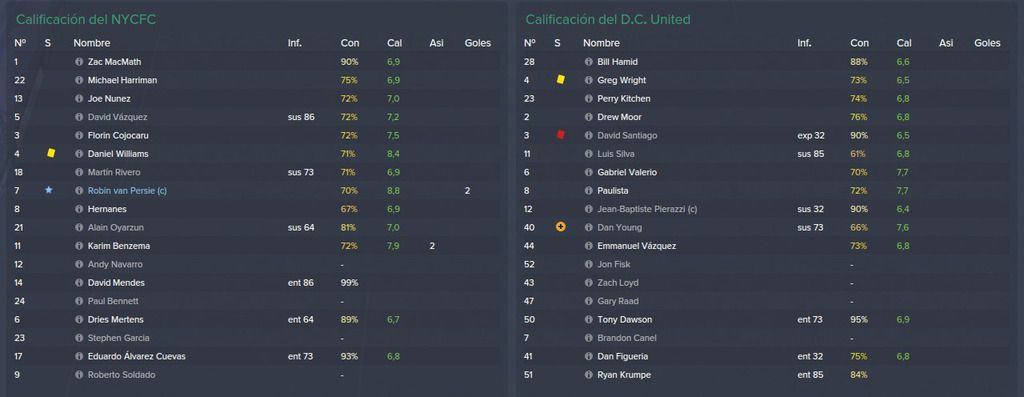The height and width of the screenshot is (397, 1024).
Task: Sort NYCFC table by Cal column
Action: [x=394, y=43]
